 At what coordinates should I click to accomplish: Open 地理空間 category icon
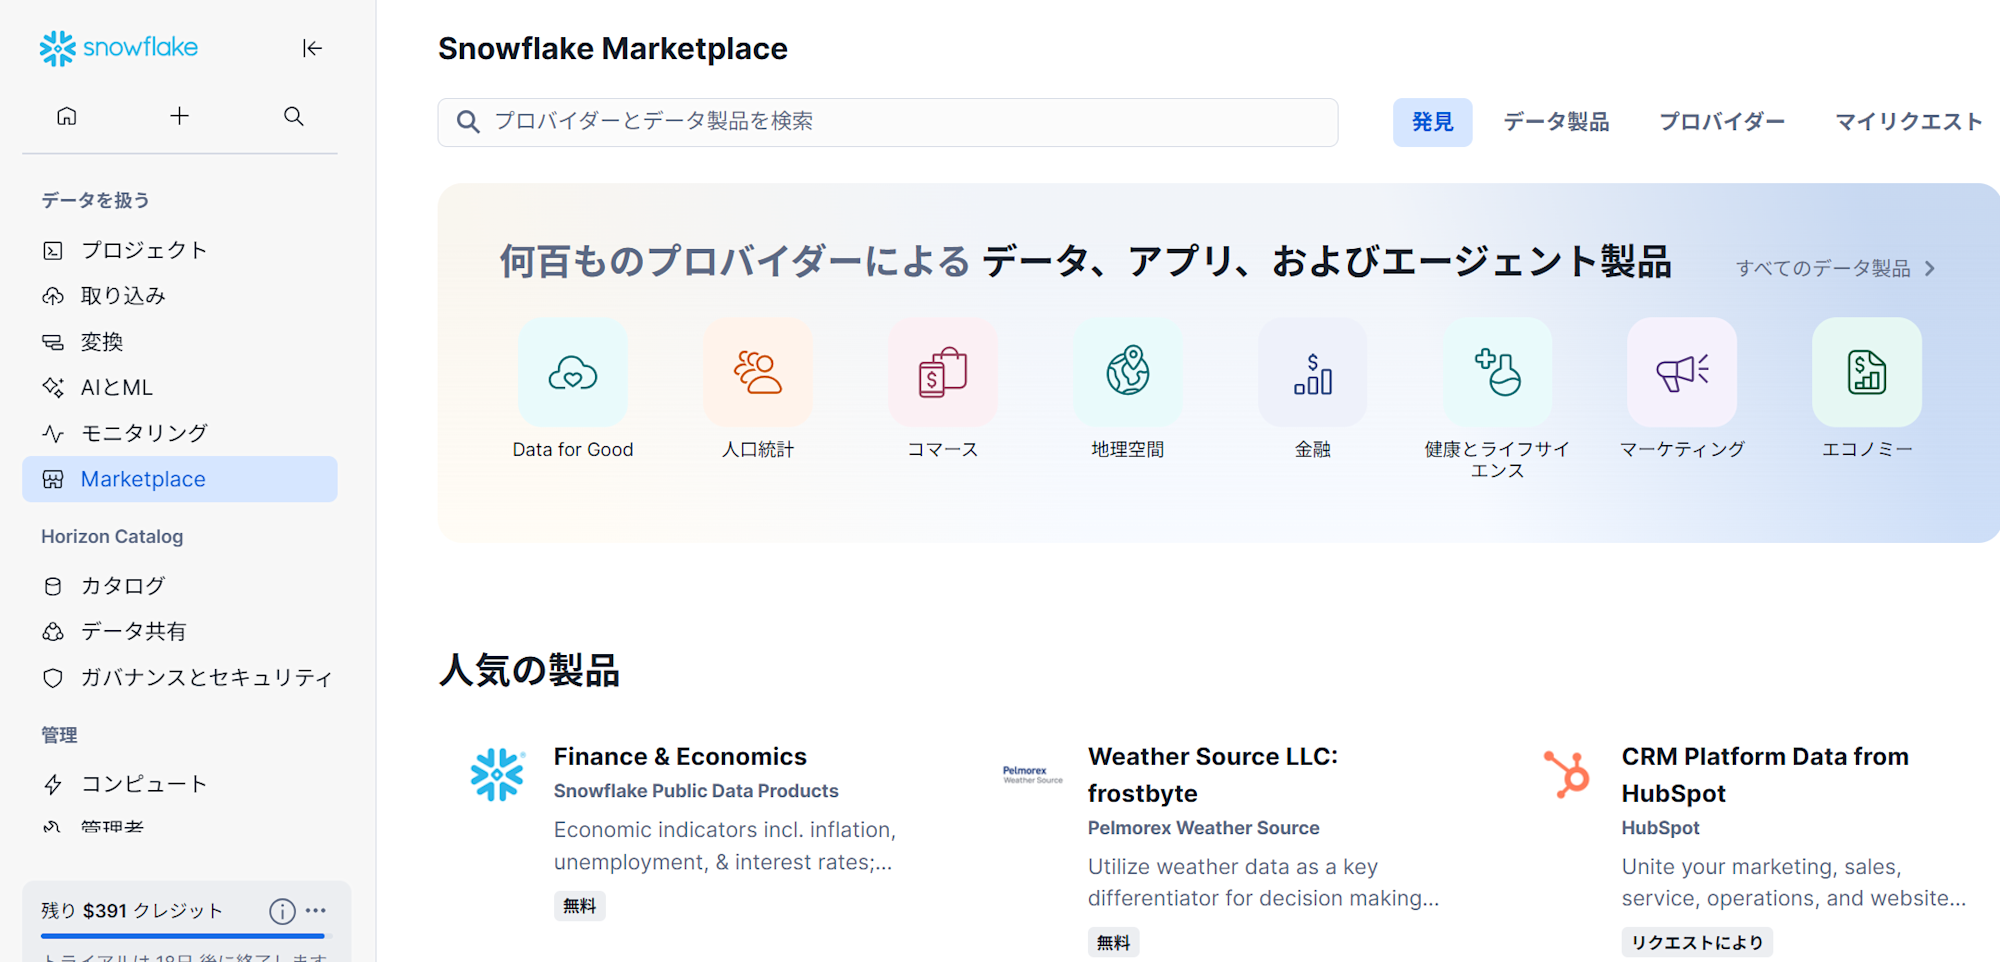pos(1128,372)
